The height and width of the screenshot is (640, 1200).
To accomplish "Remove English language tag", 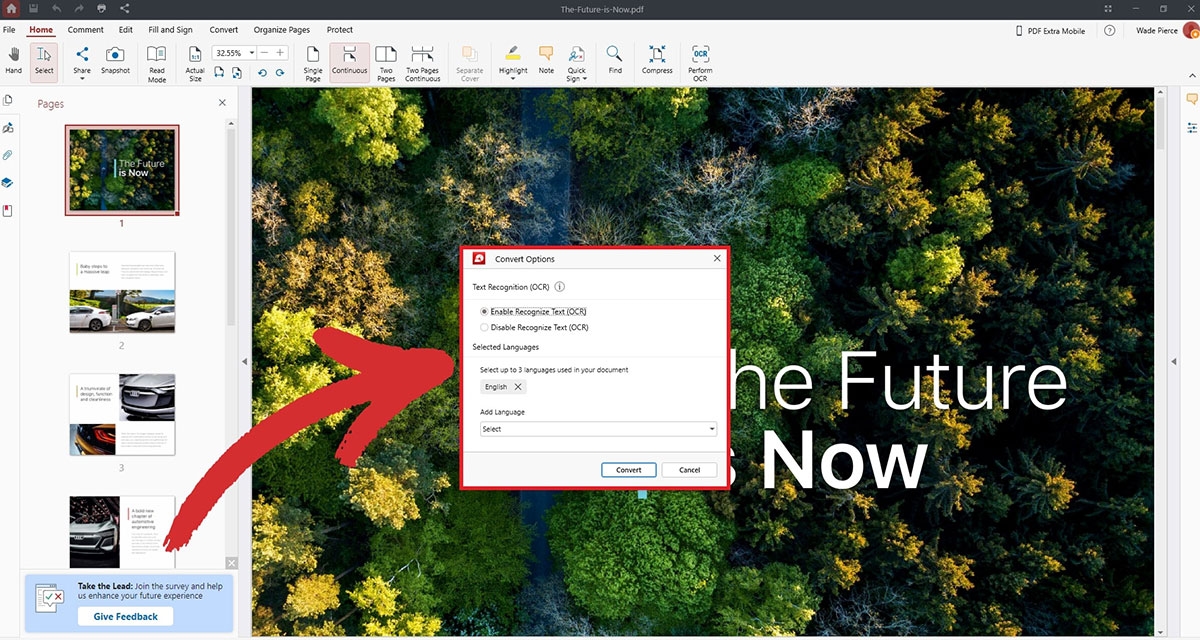I will (x=517, y=387).
